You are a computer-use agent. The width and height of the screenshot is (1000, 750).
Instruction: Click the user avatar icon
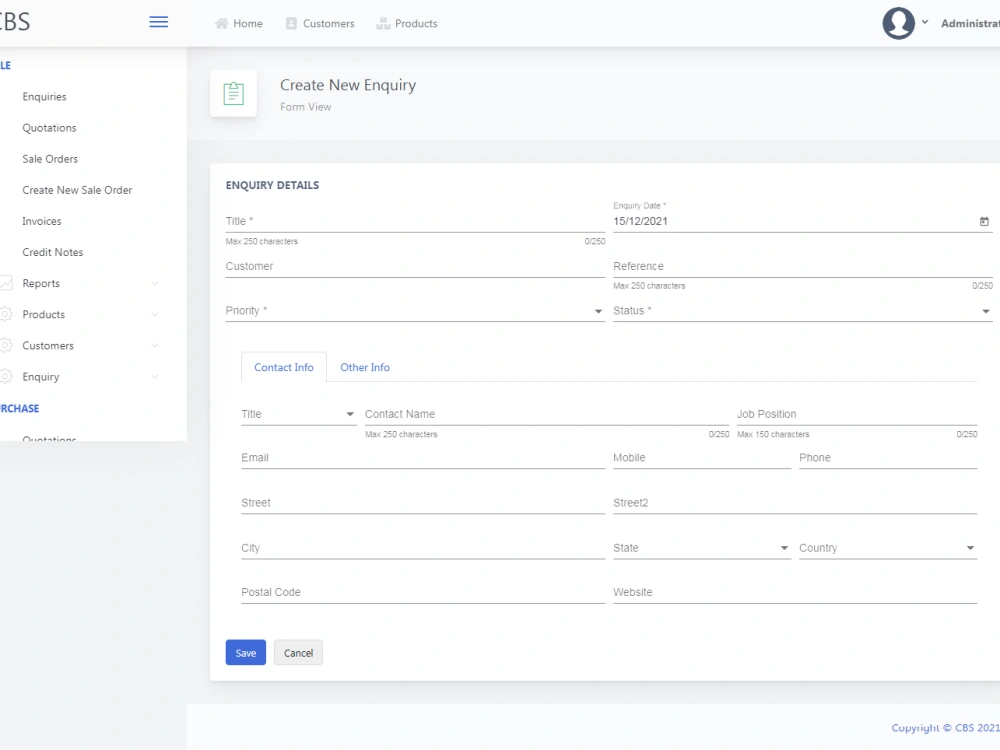click(x=899, y=23)
